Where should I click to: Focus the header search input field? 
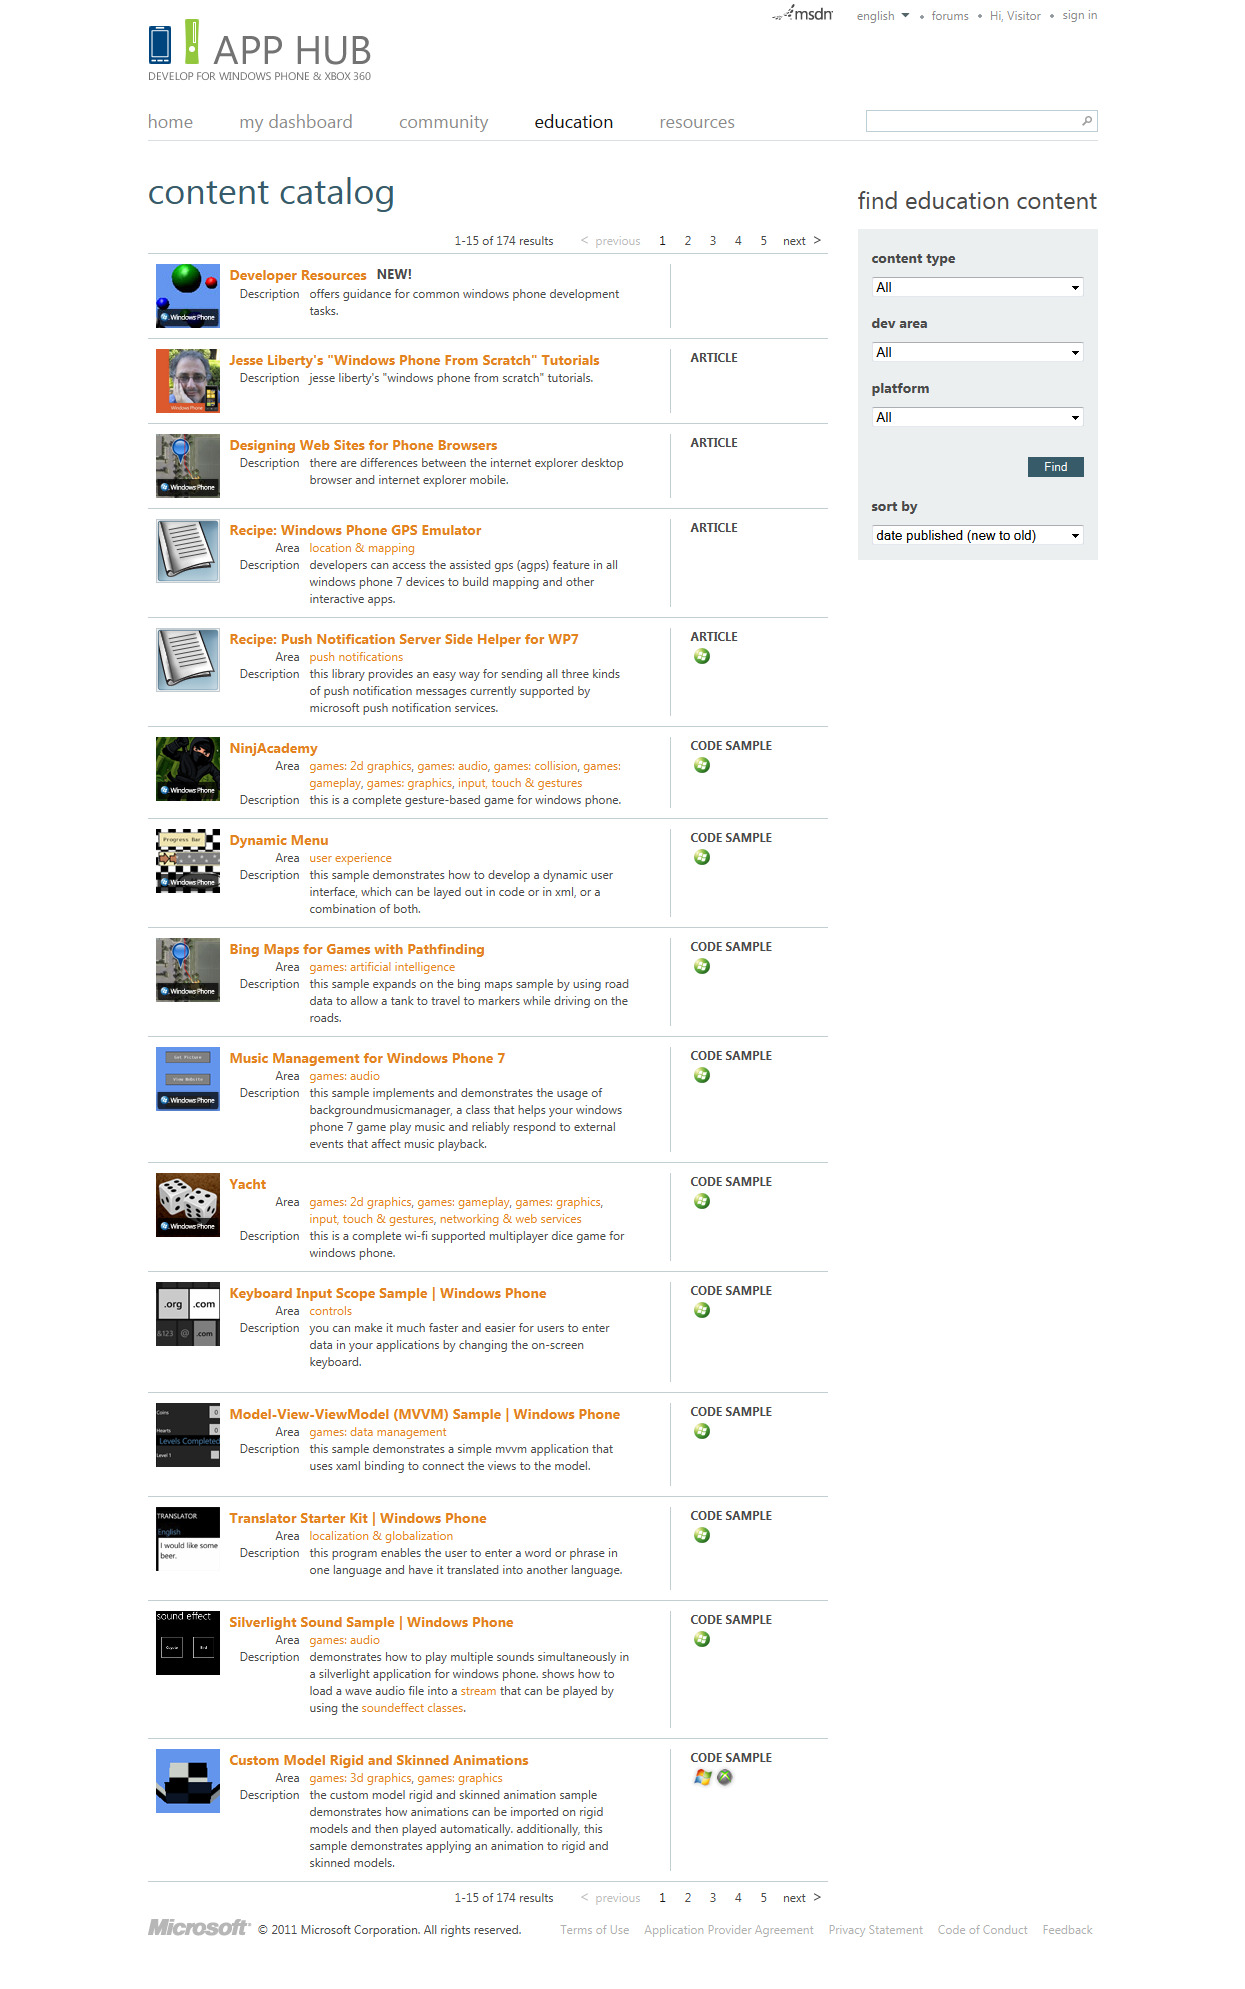972,121
